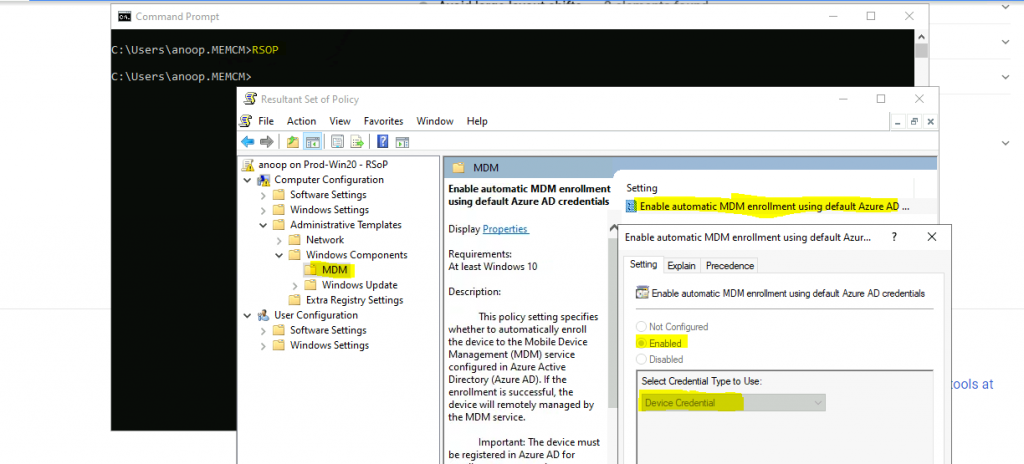Close the policy properties dialog
1024x464 pixels.
pos(932,237)
